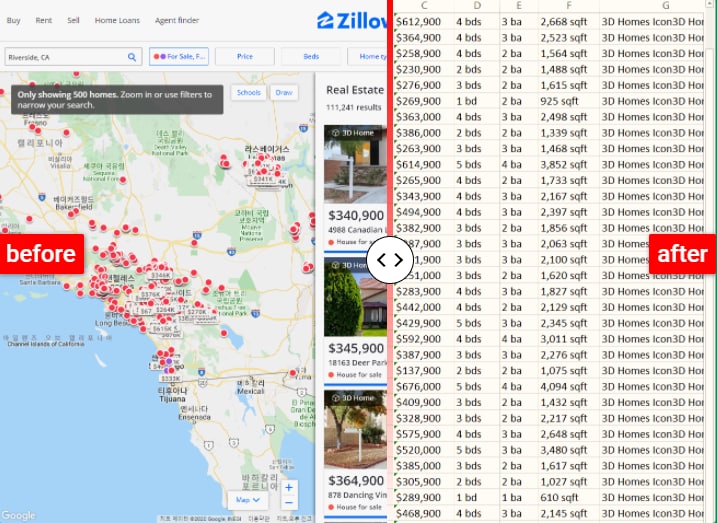Image resolution: width=717 pixels, height=523 pixels.
Task: Select the $612,900 price cell
Action: point(424,21)
